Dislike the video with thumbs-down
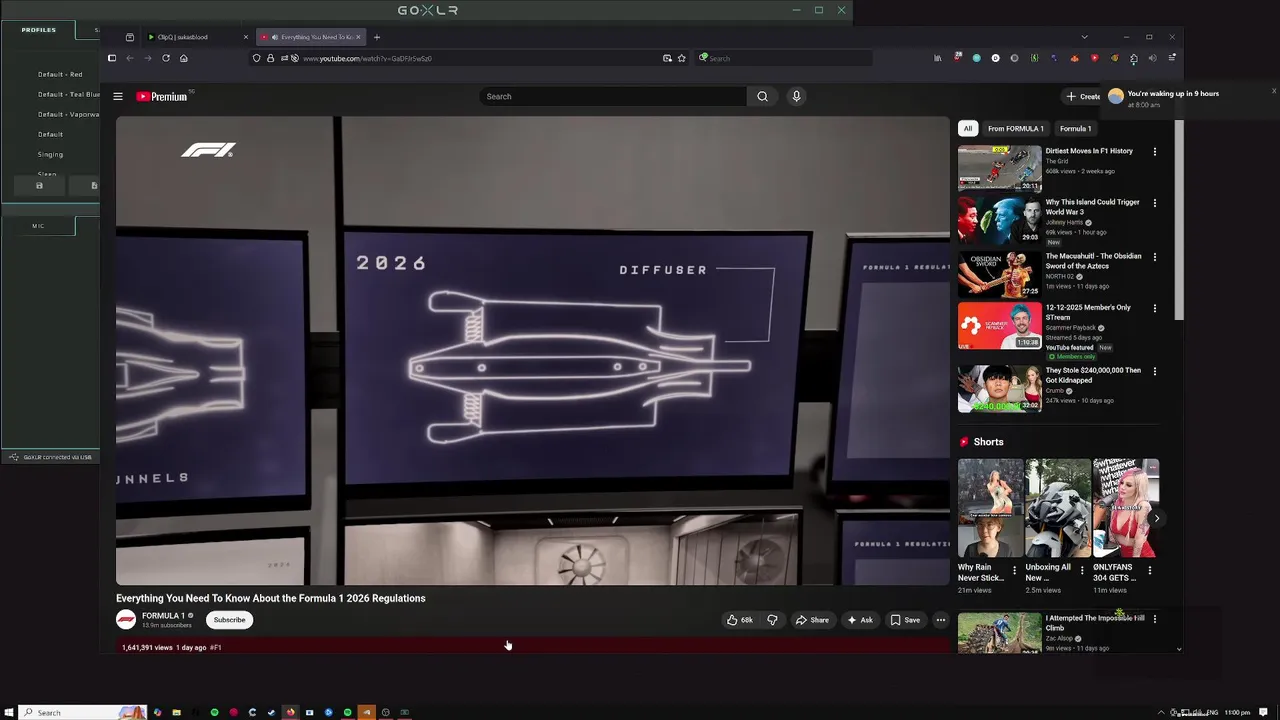 (772, 620)
